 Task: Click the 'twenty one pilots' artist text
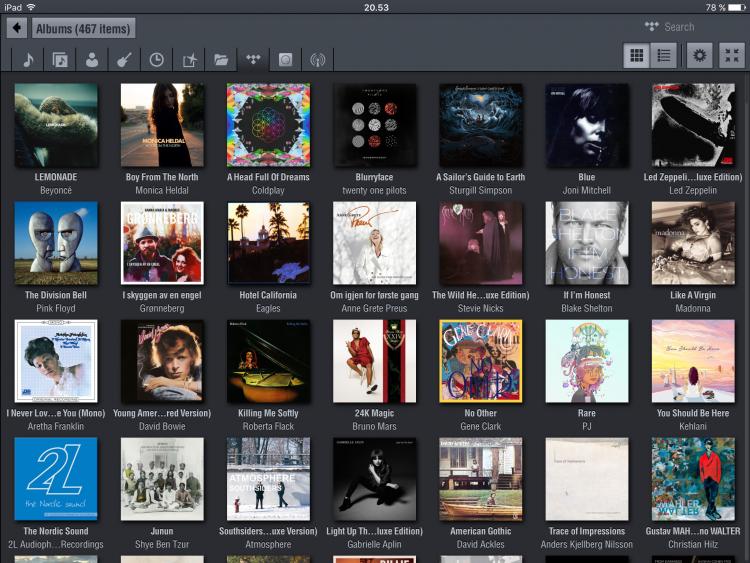375,190
